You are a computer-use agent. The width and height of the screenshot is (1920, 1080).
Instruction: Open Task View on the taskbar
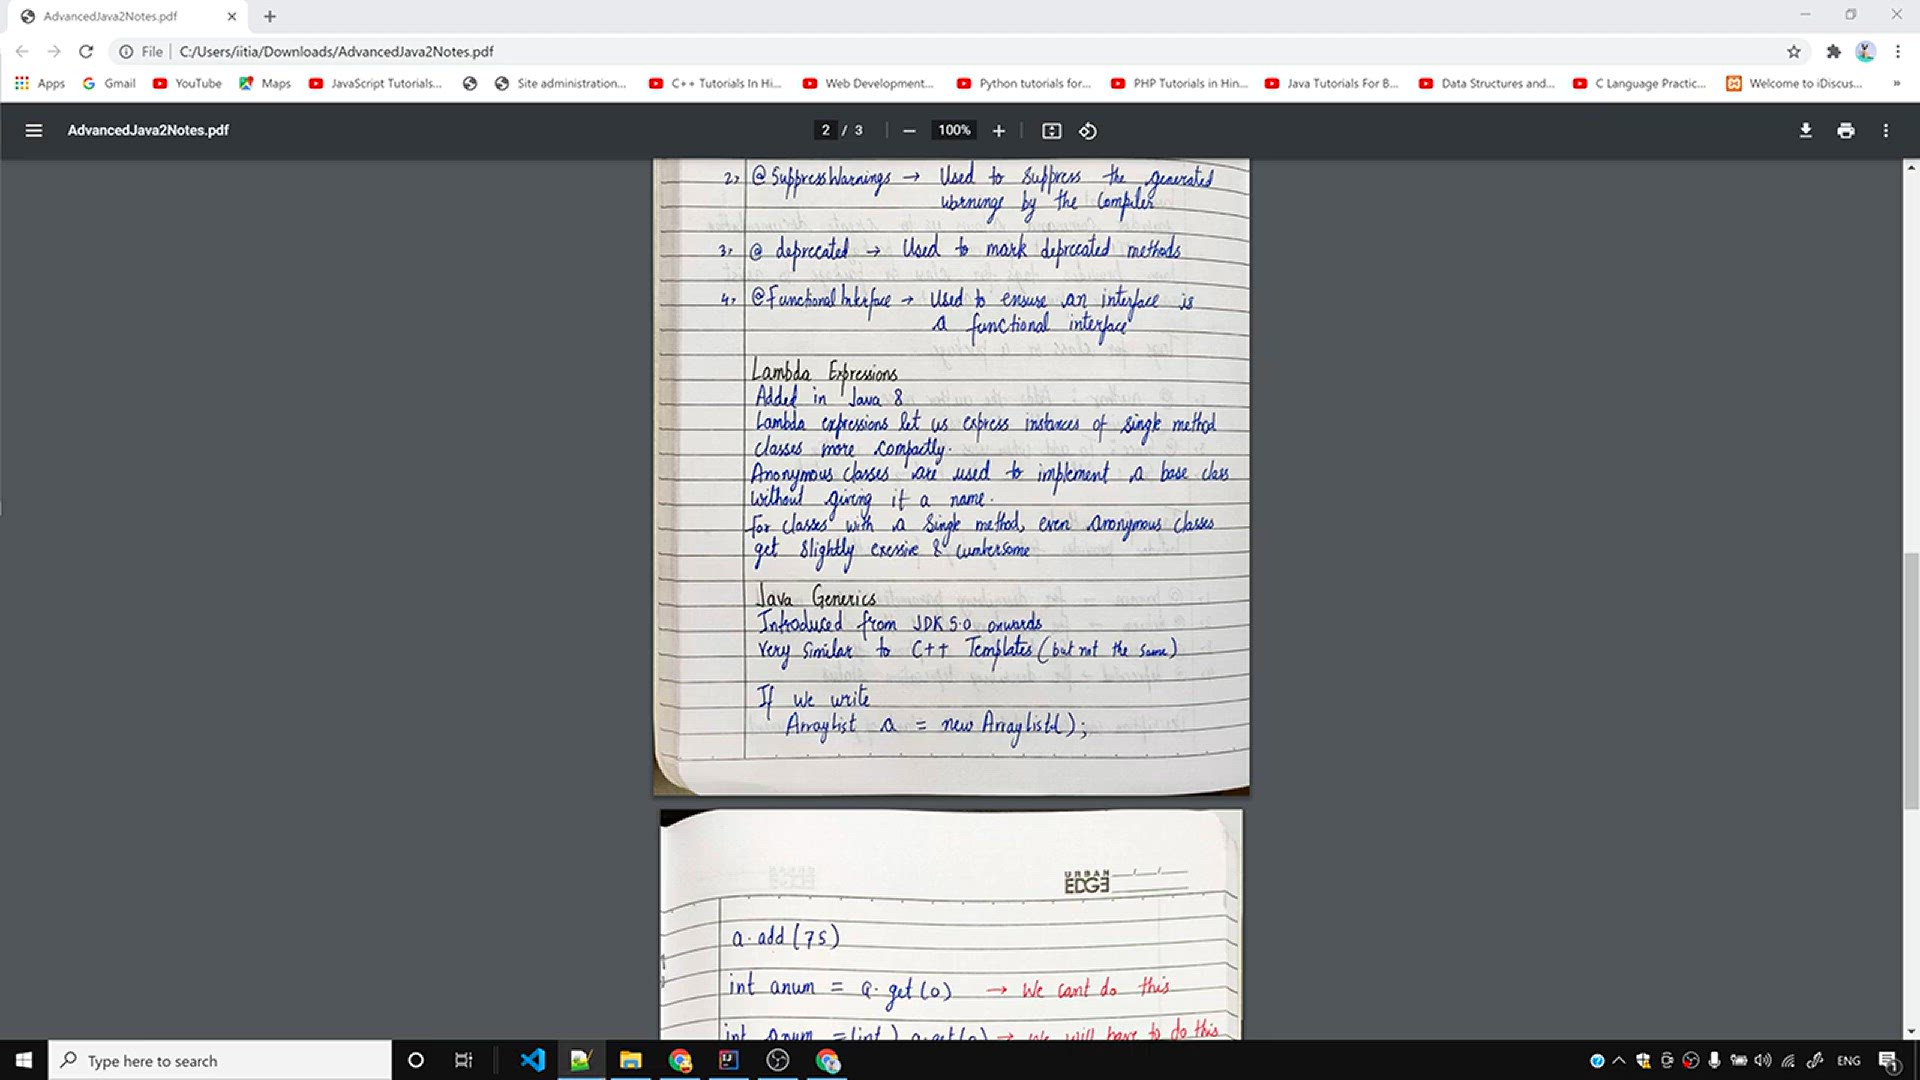coord(463,1060)
